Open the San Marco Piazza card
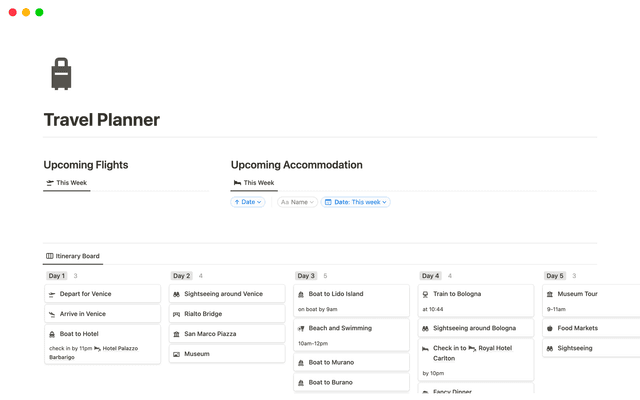Viewport: 640px width, 400px height. coord(210,334)
